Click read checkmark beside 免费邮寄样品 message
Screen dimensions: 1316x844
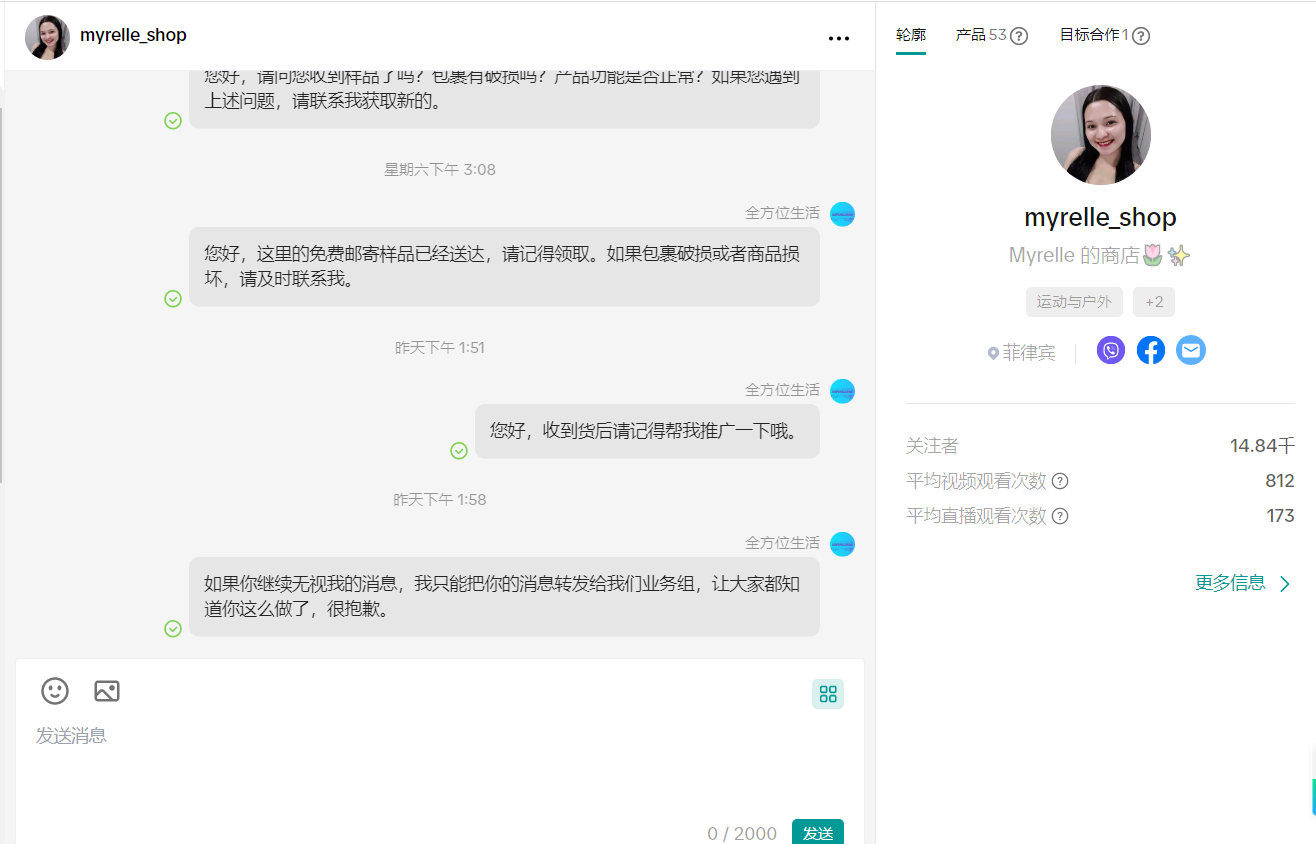point(173,298)
